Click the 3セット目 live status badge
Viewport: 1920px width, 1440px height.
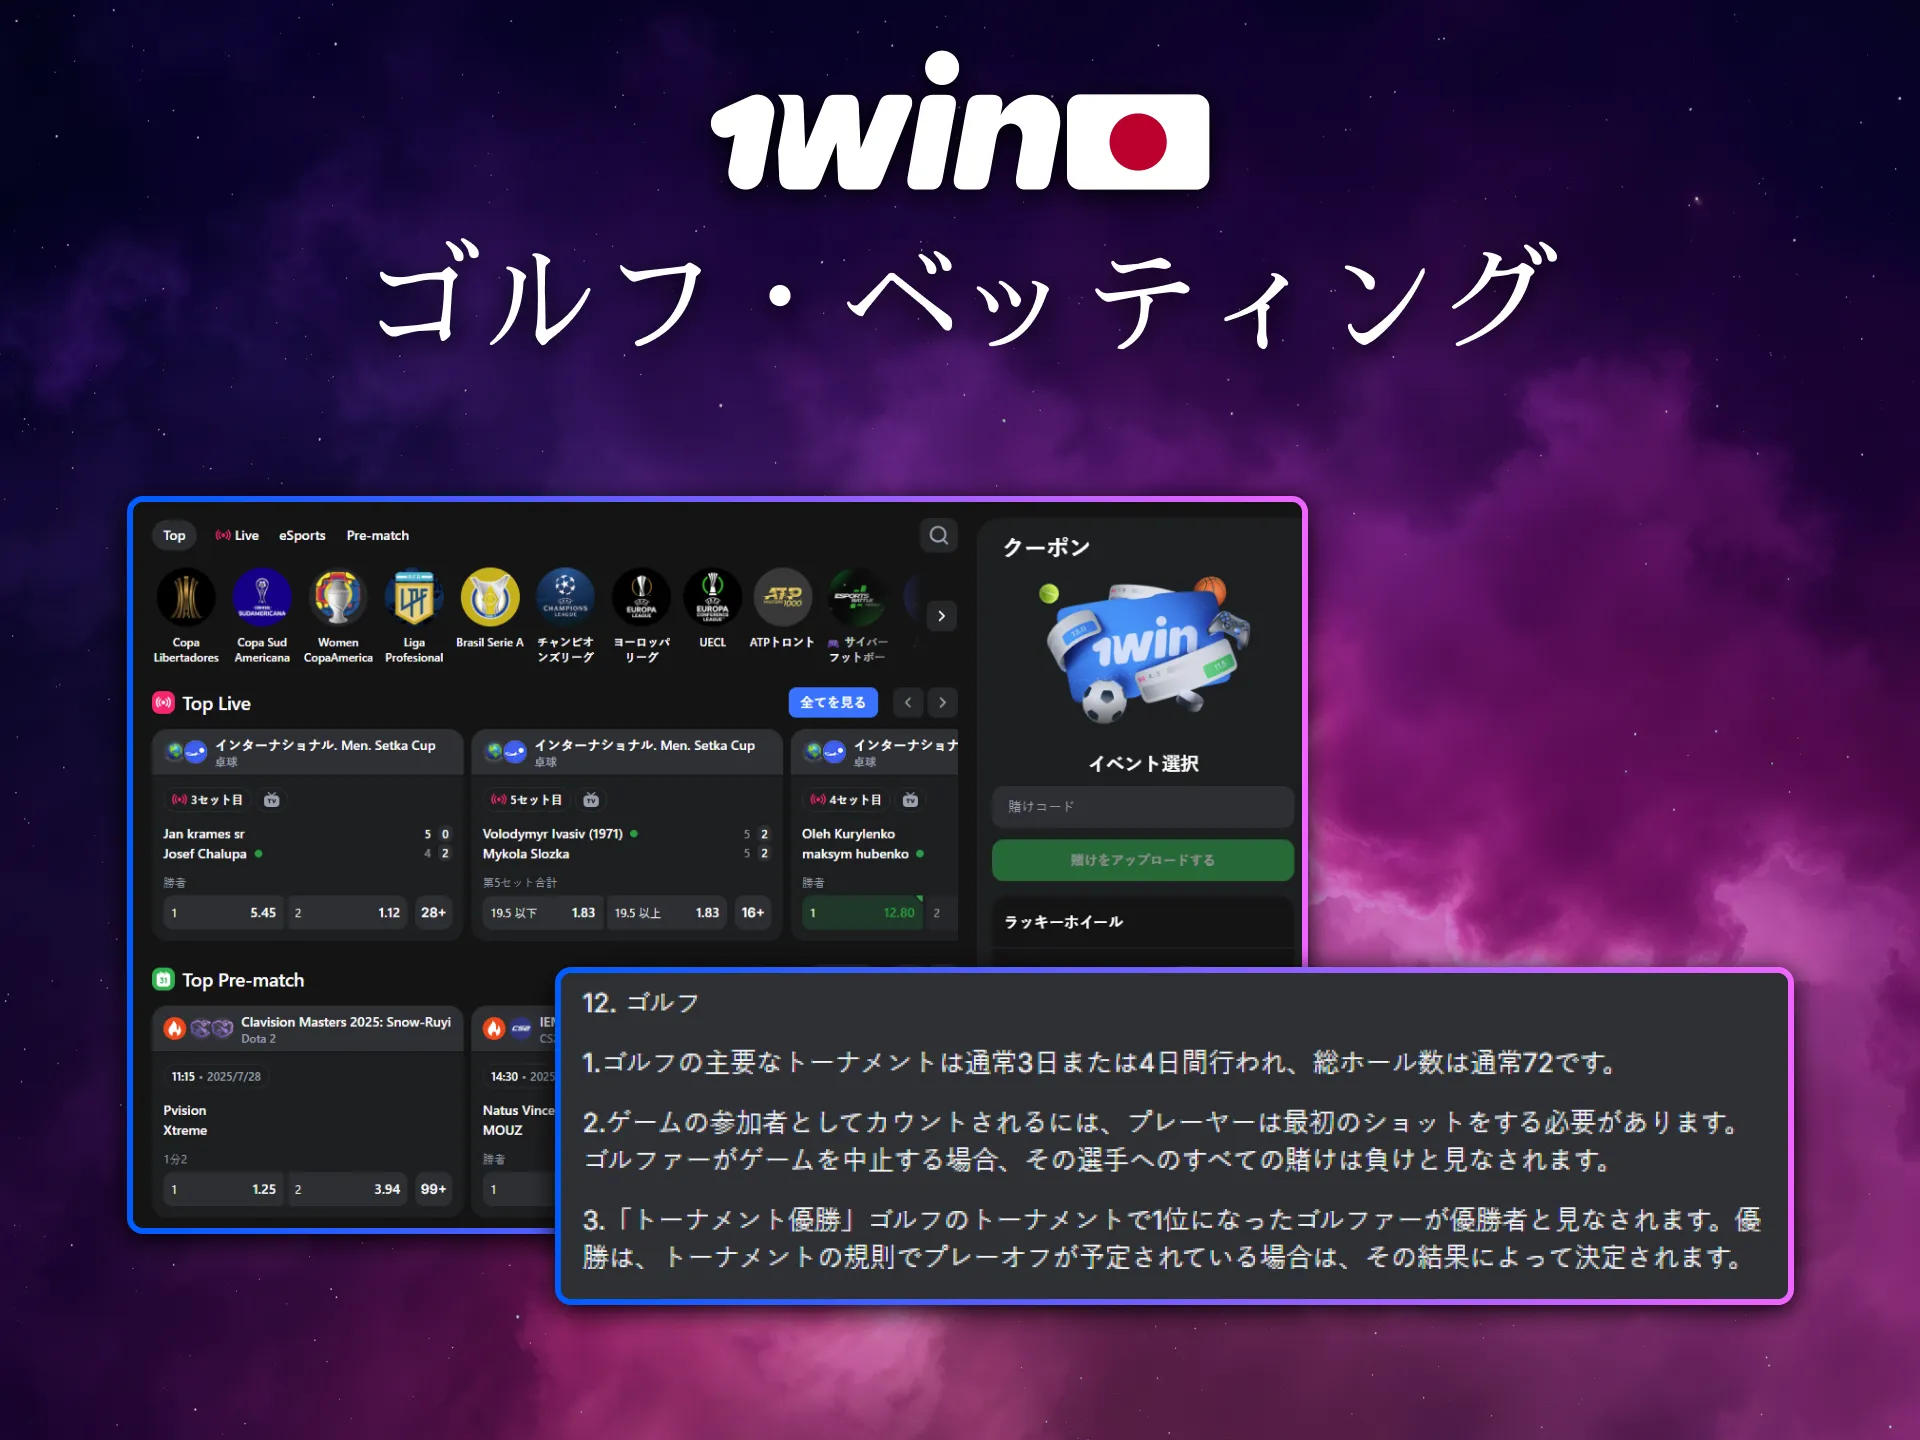click(208, 800)
